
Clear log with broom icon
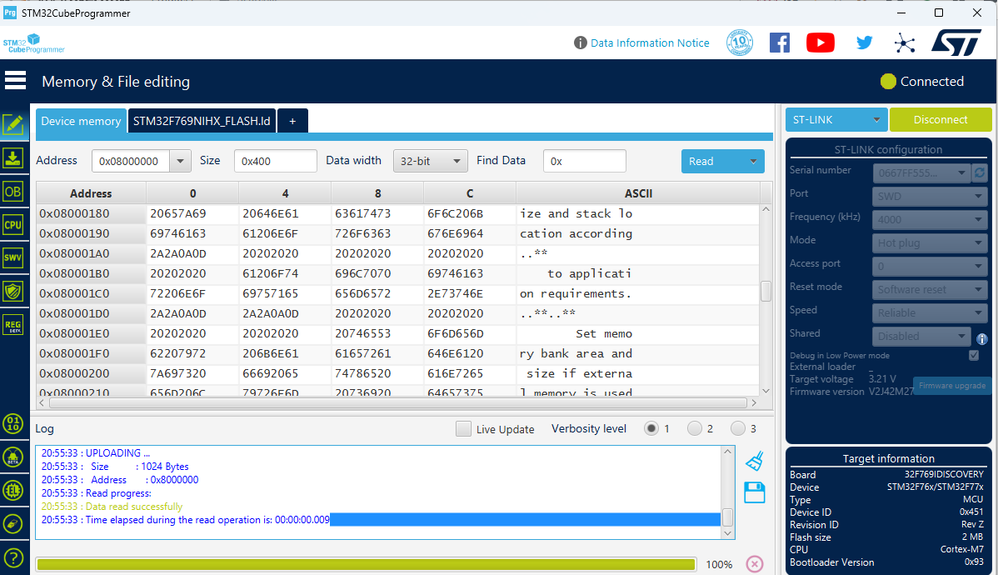754,461
